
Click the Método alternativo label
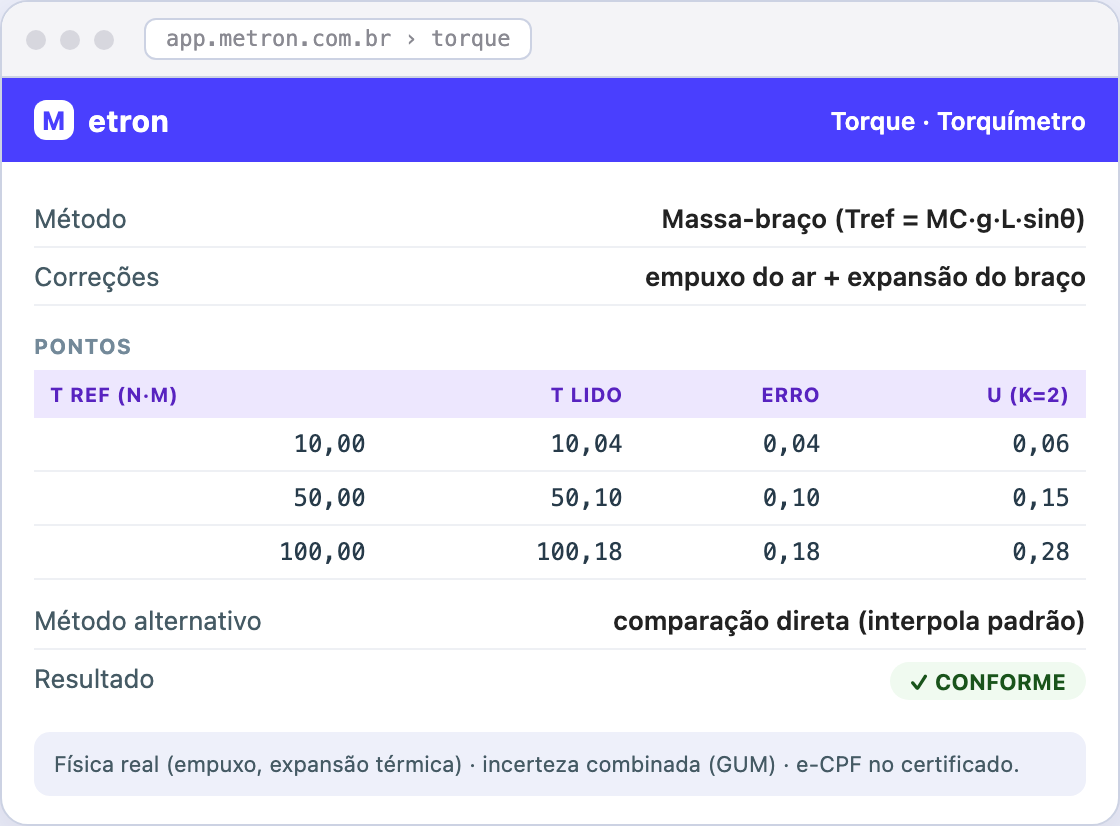(148, 621)
